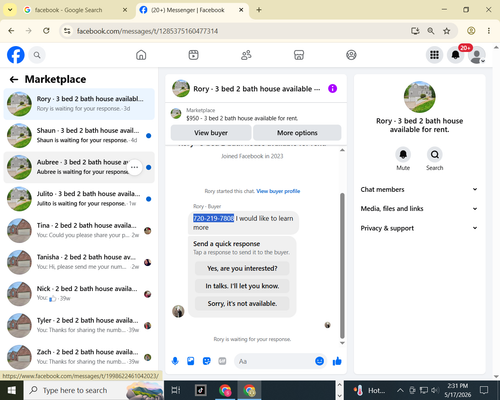Send a thumbs up like

point(337,361)
